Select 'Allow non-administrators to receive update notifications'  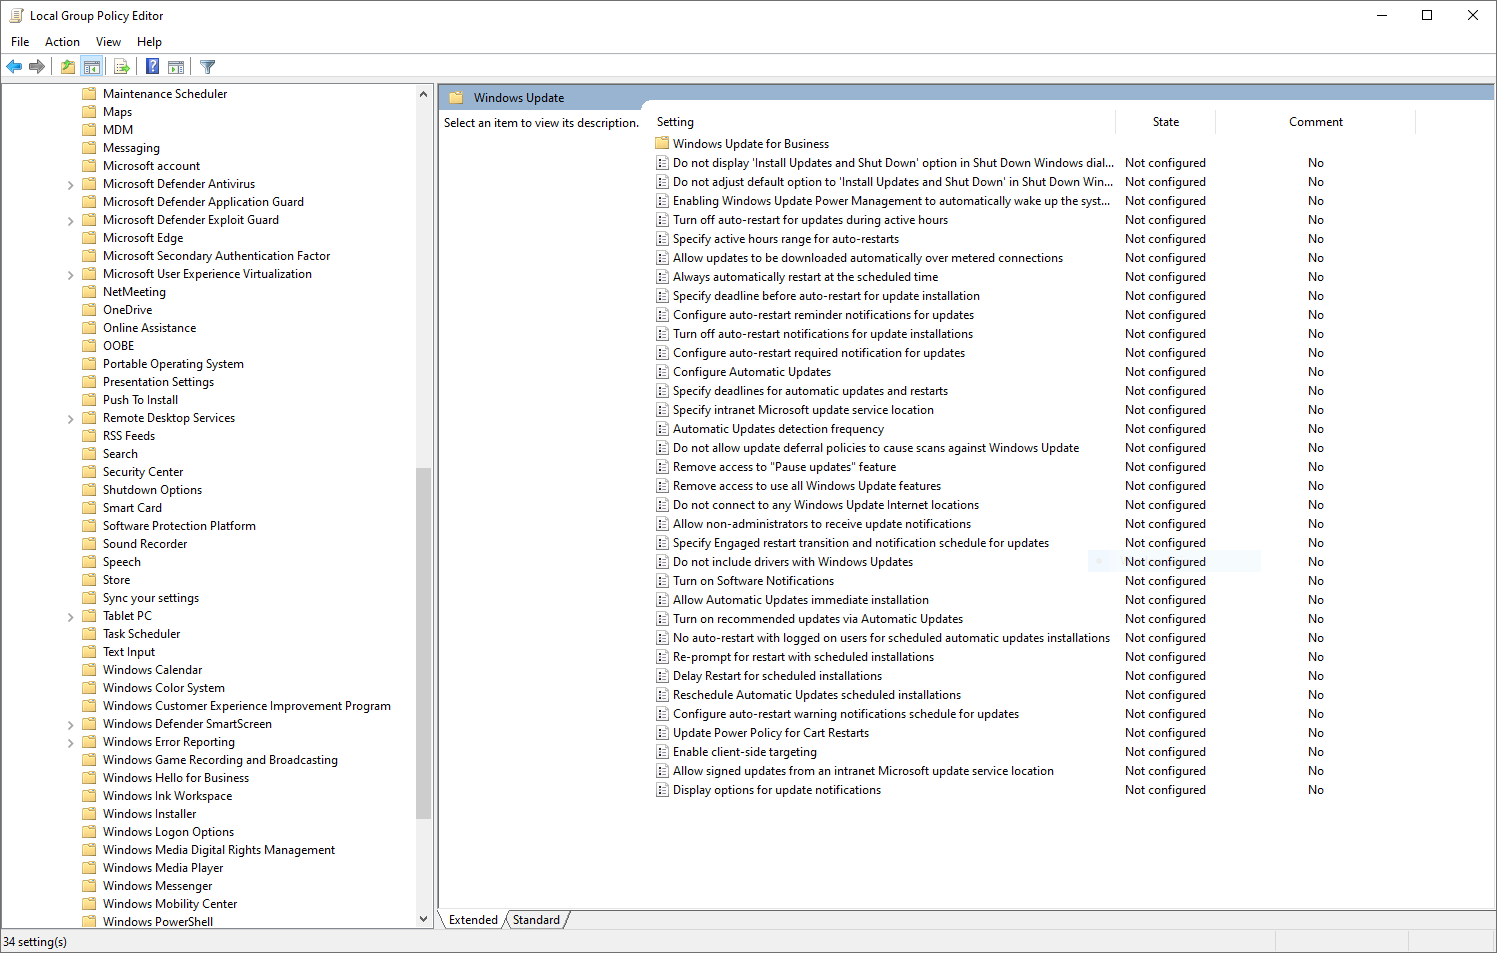[x=822, y=524]
